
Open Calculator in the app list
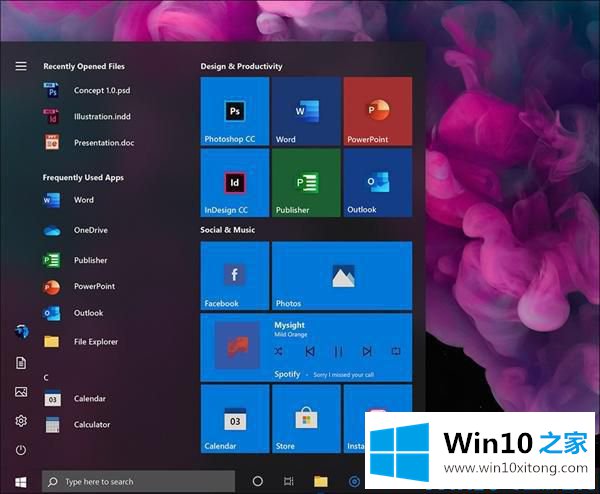point(77,425)
